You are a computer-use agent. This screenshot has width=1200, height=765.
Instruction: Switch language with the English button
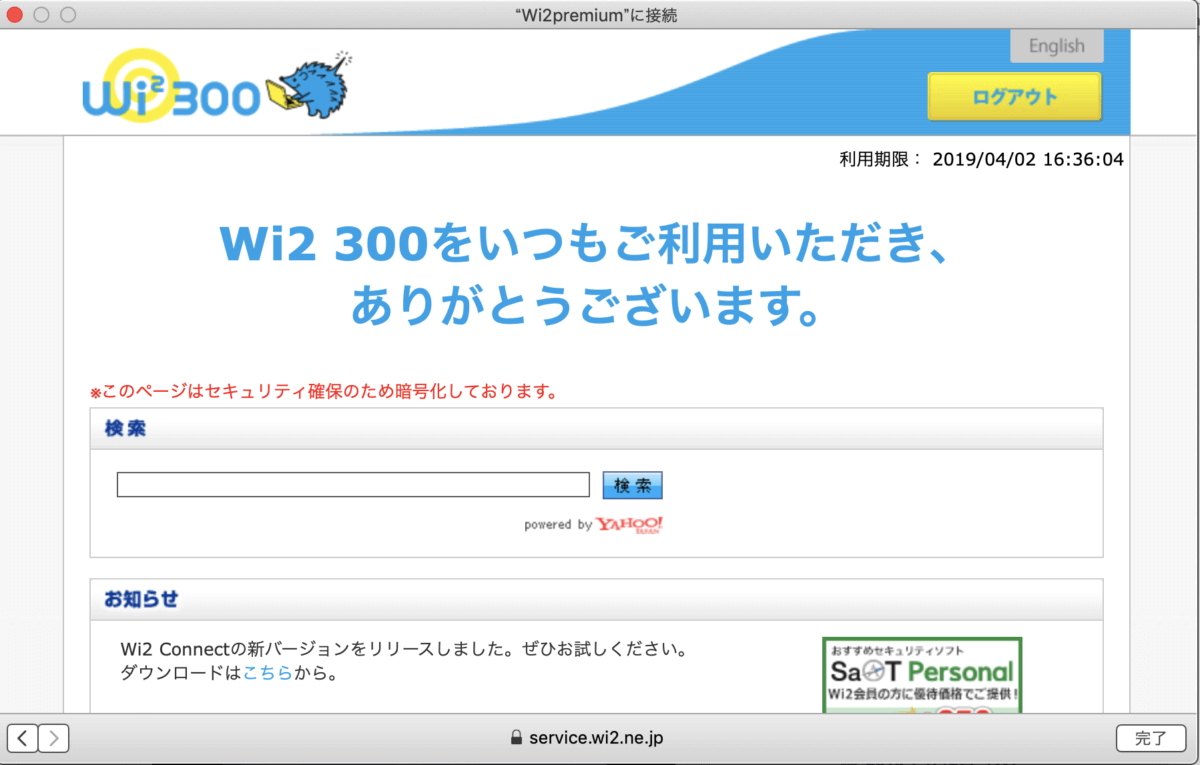point(1056,46)
